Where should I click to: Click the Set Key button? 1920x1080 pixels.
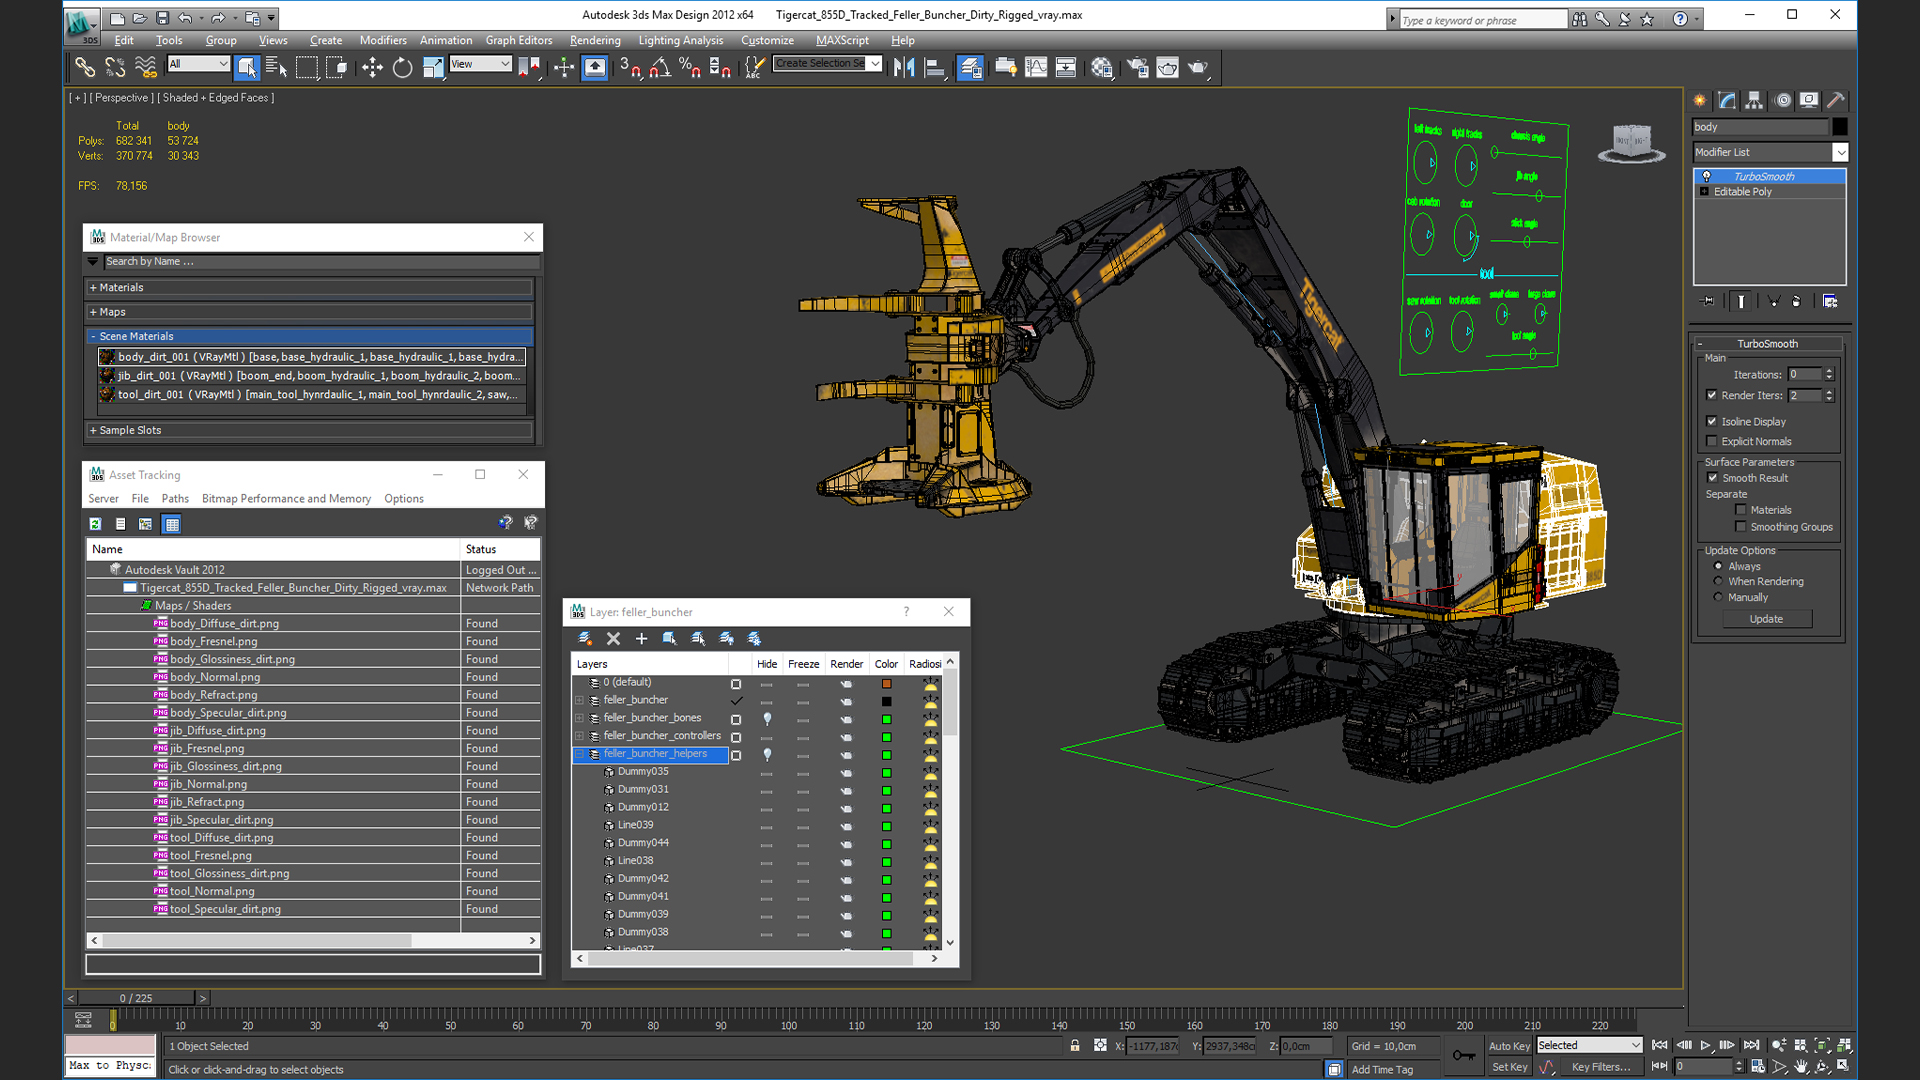(x=1509, y=1067)
